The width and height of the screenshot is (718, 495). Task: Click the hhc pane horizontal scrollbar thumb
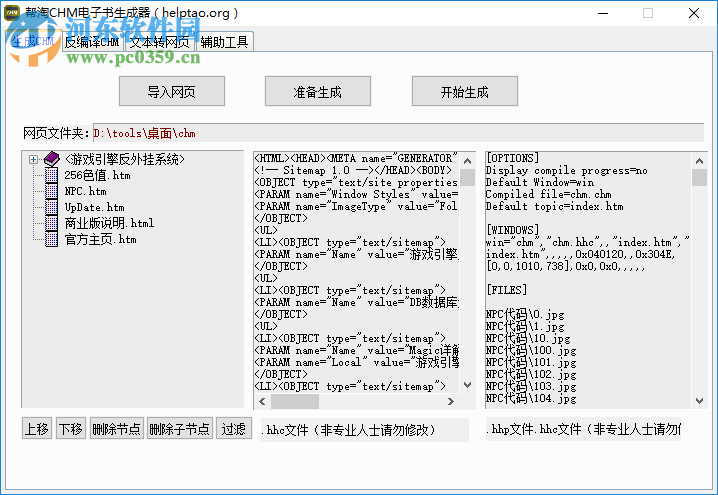click(x=295, y=402)
